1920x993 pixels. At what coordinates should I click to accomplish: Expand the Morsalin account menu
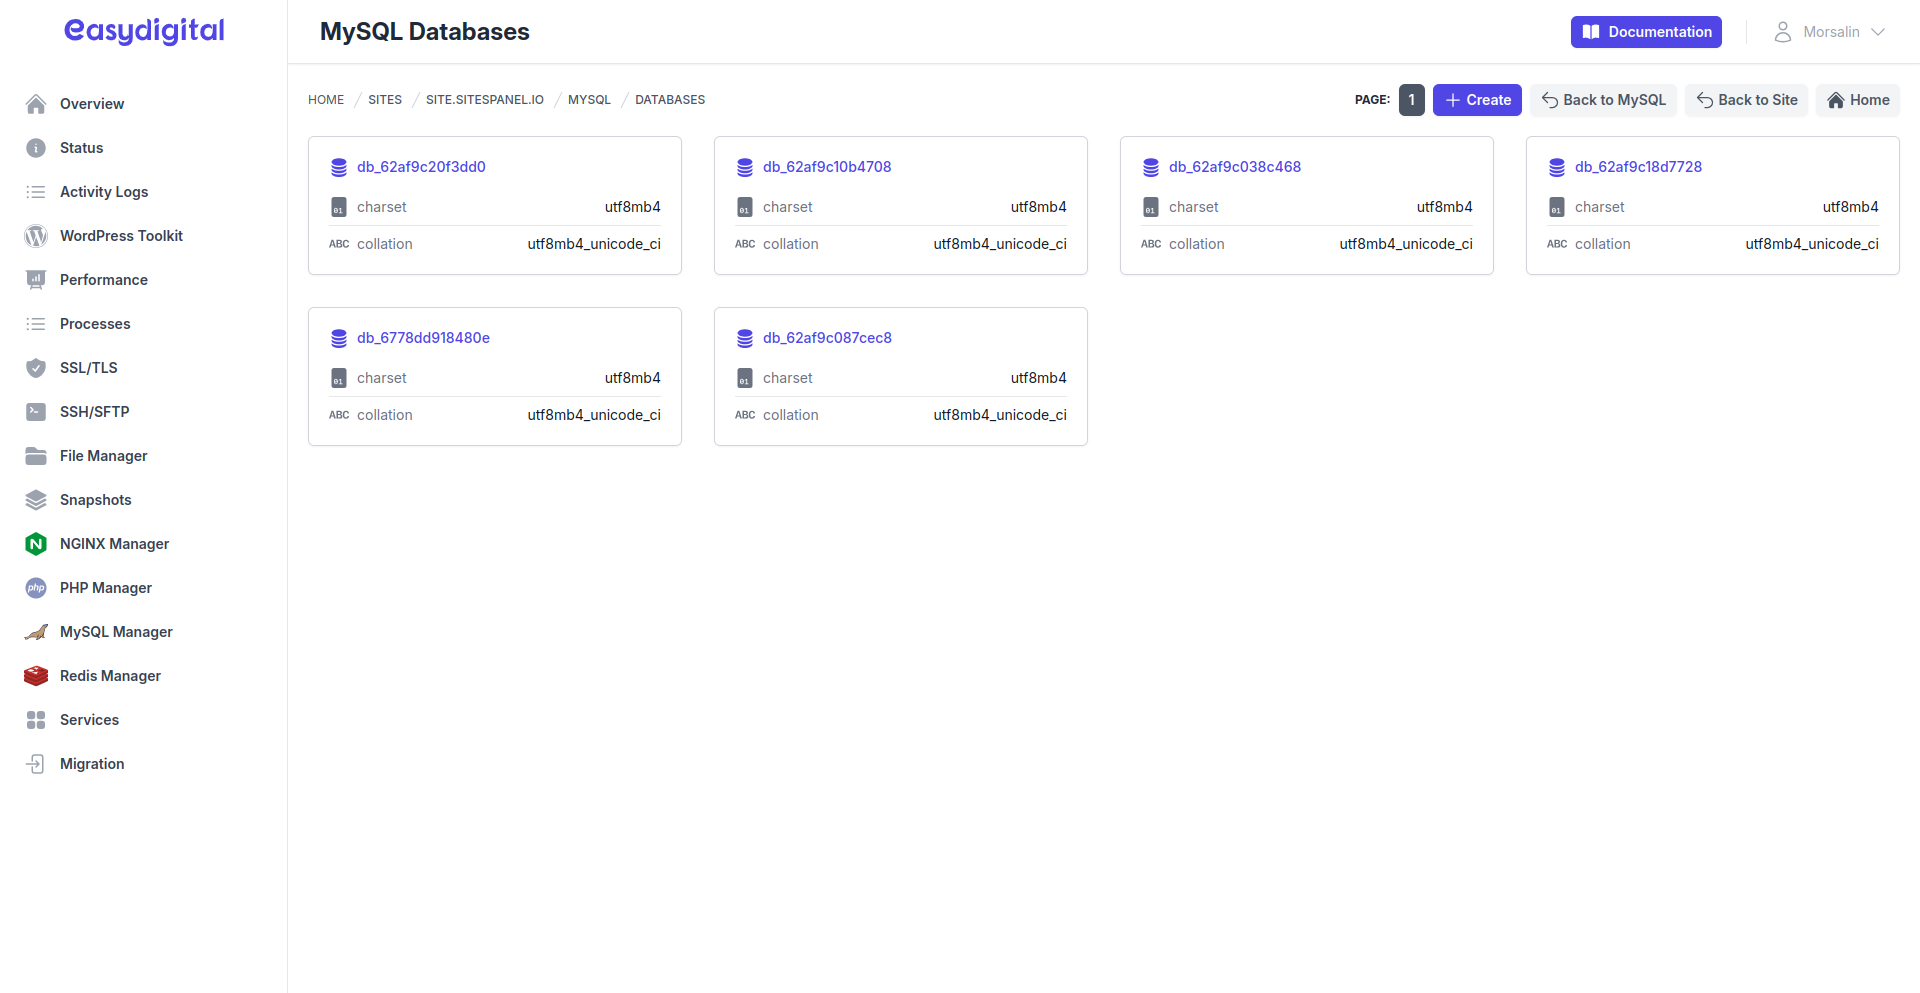1828,31
